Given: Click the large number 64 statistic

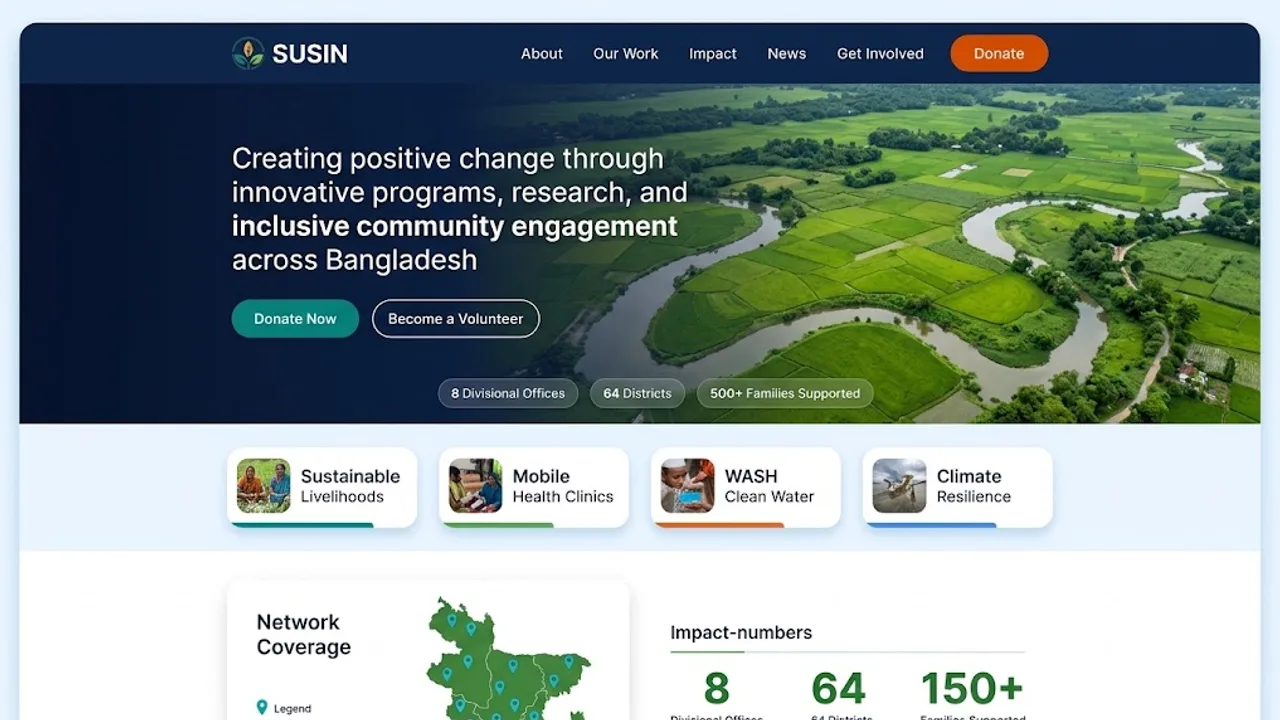Looking at the screenshot, I should pos(838,688).
